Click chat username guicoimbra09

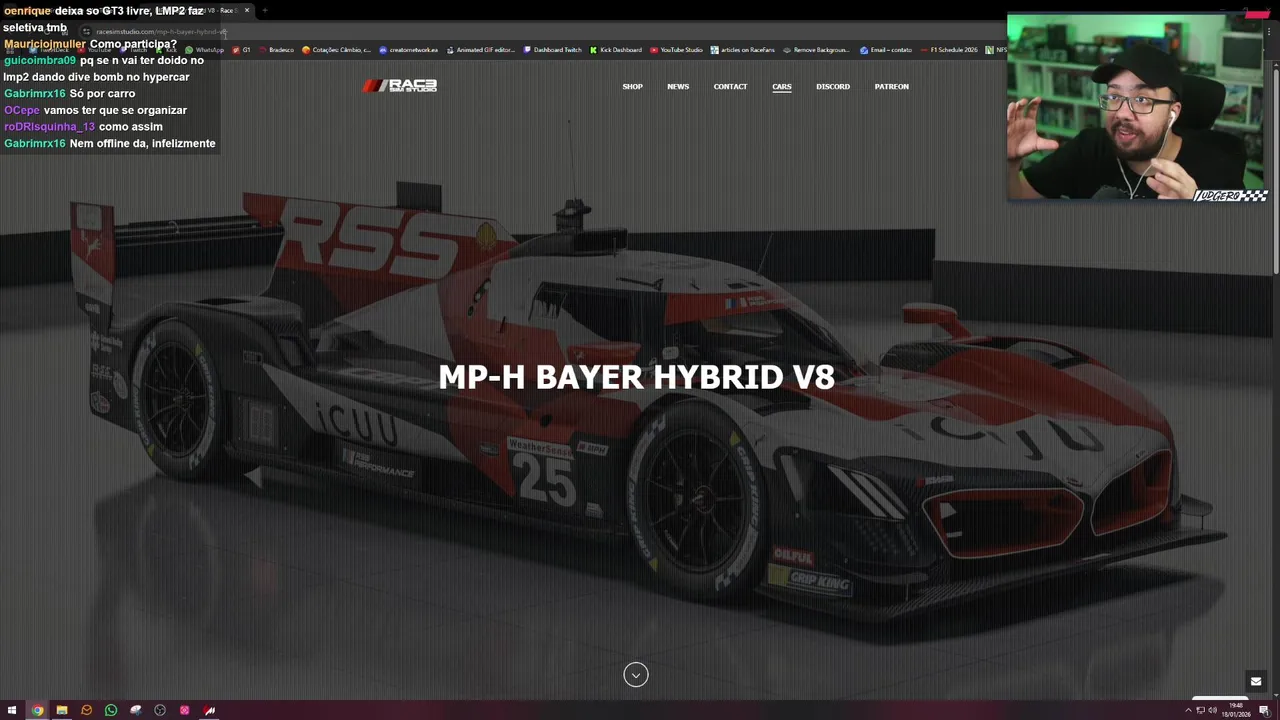pyautogui.click(x=40, y=61)
